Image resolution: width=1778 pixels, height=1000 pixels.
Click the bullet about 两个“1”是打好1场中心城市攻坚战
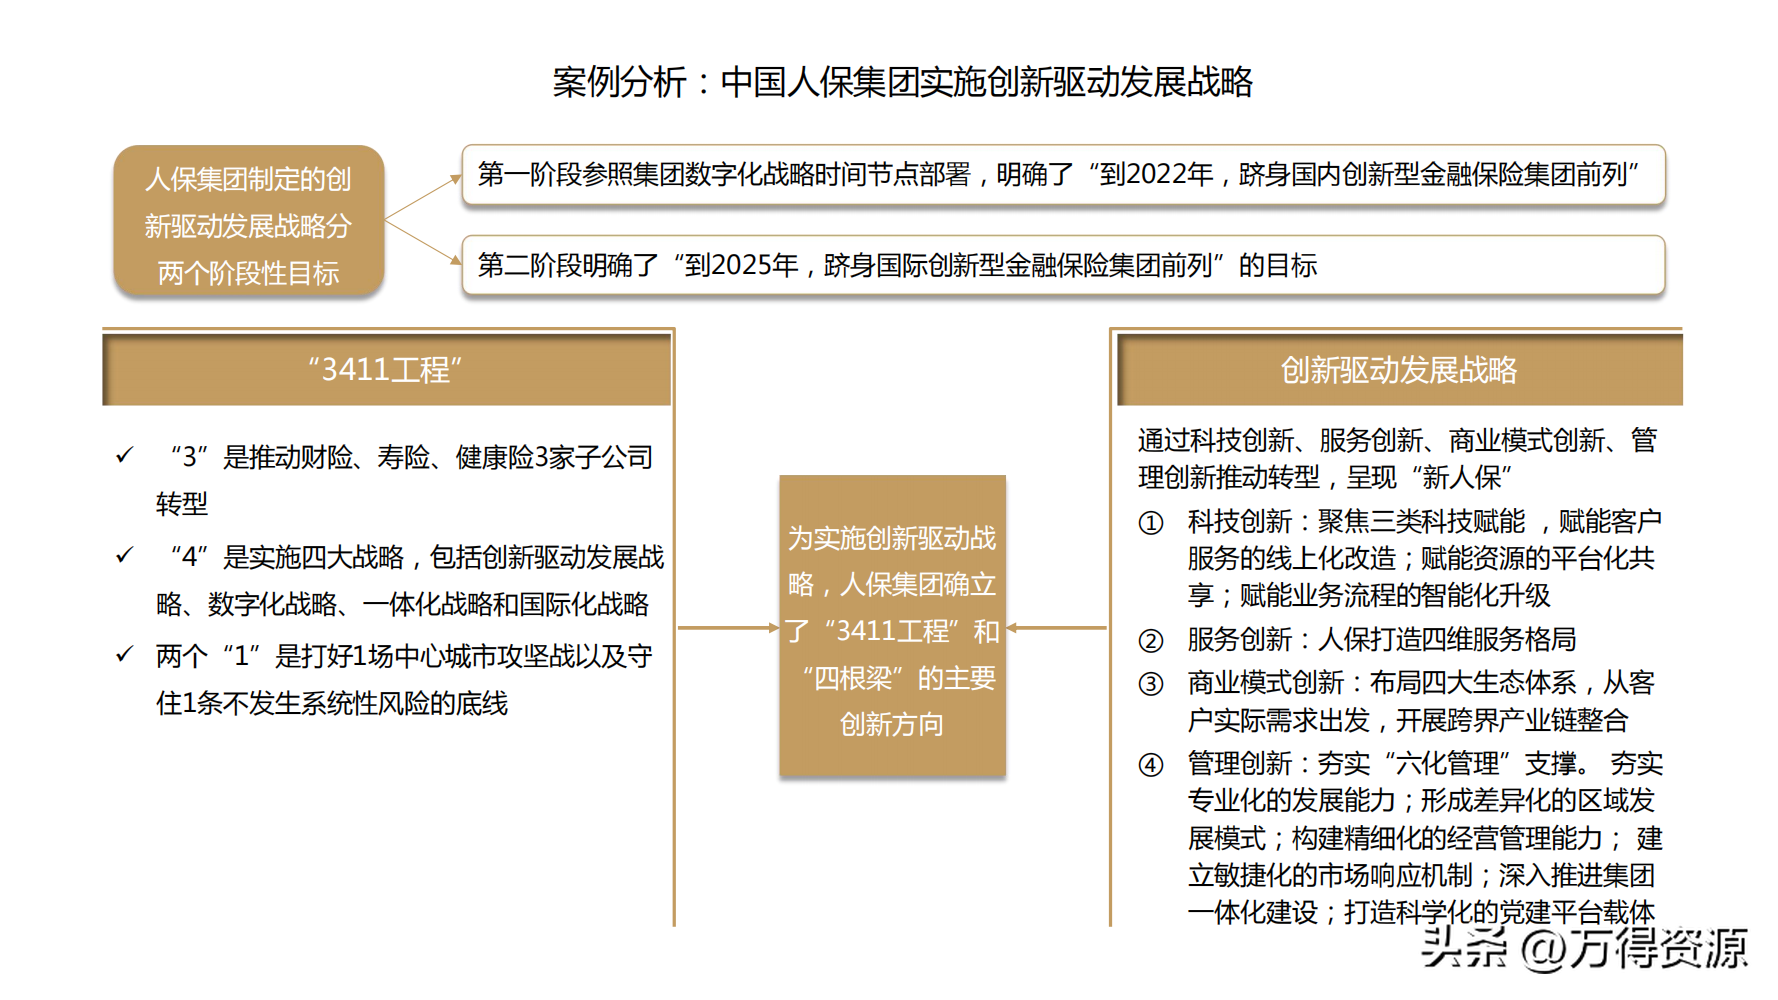click(405, 679)
